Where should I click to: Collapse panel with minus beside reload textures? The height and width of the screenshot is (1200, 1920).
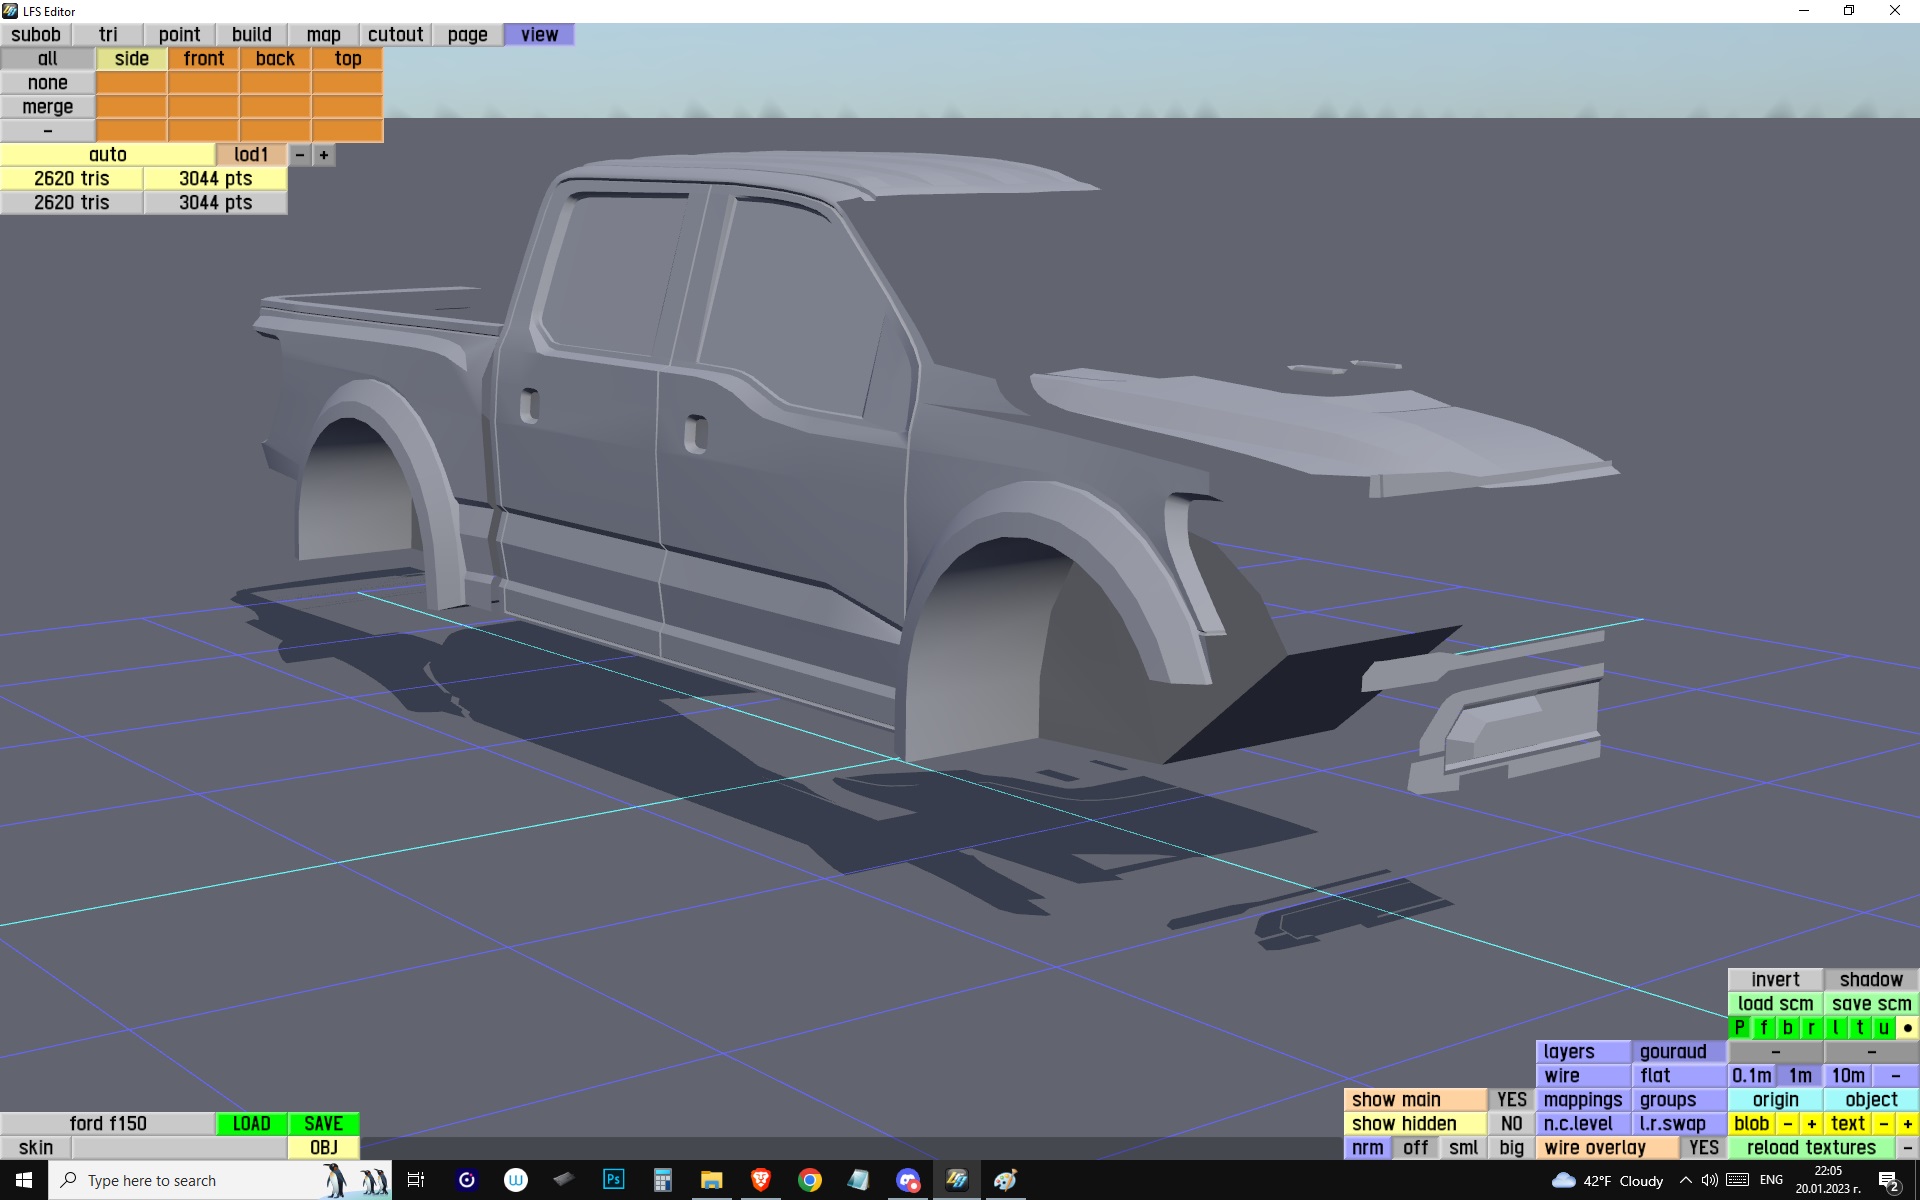[x=1907, y=1147]
